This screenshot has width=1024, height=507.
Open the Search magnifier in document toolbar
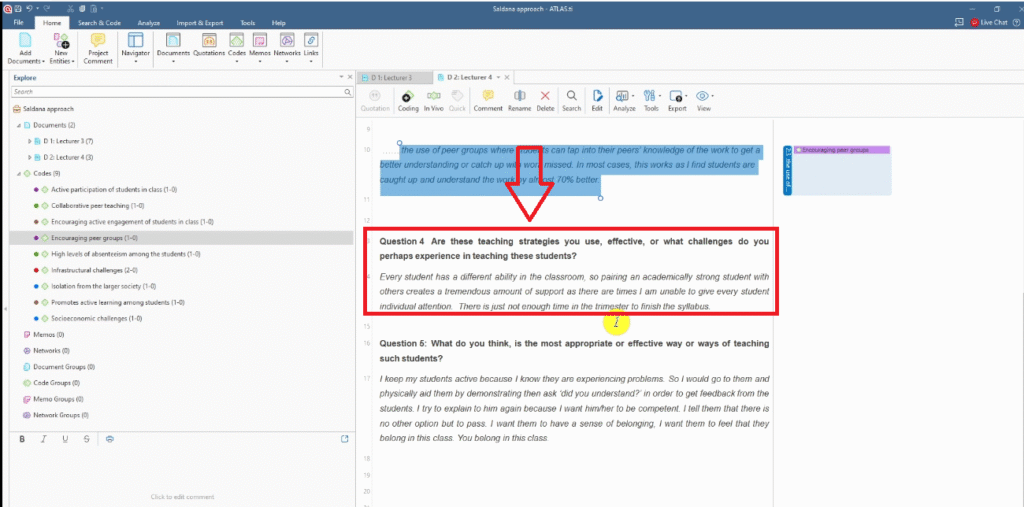pos(571,99)
